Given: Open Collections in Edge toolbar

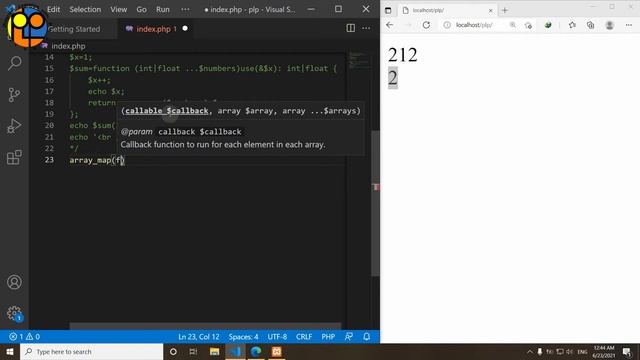Looking at the screenshot, I should [591, 25].
